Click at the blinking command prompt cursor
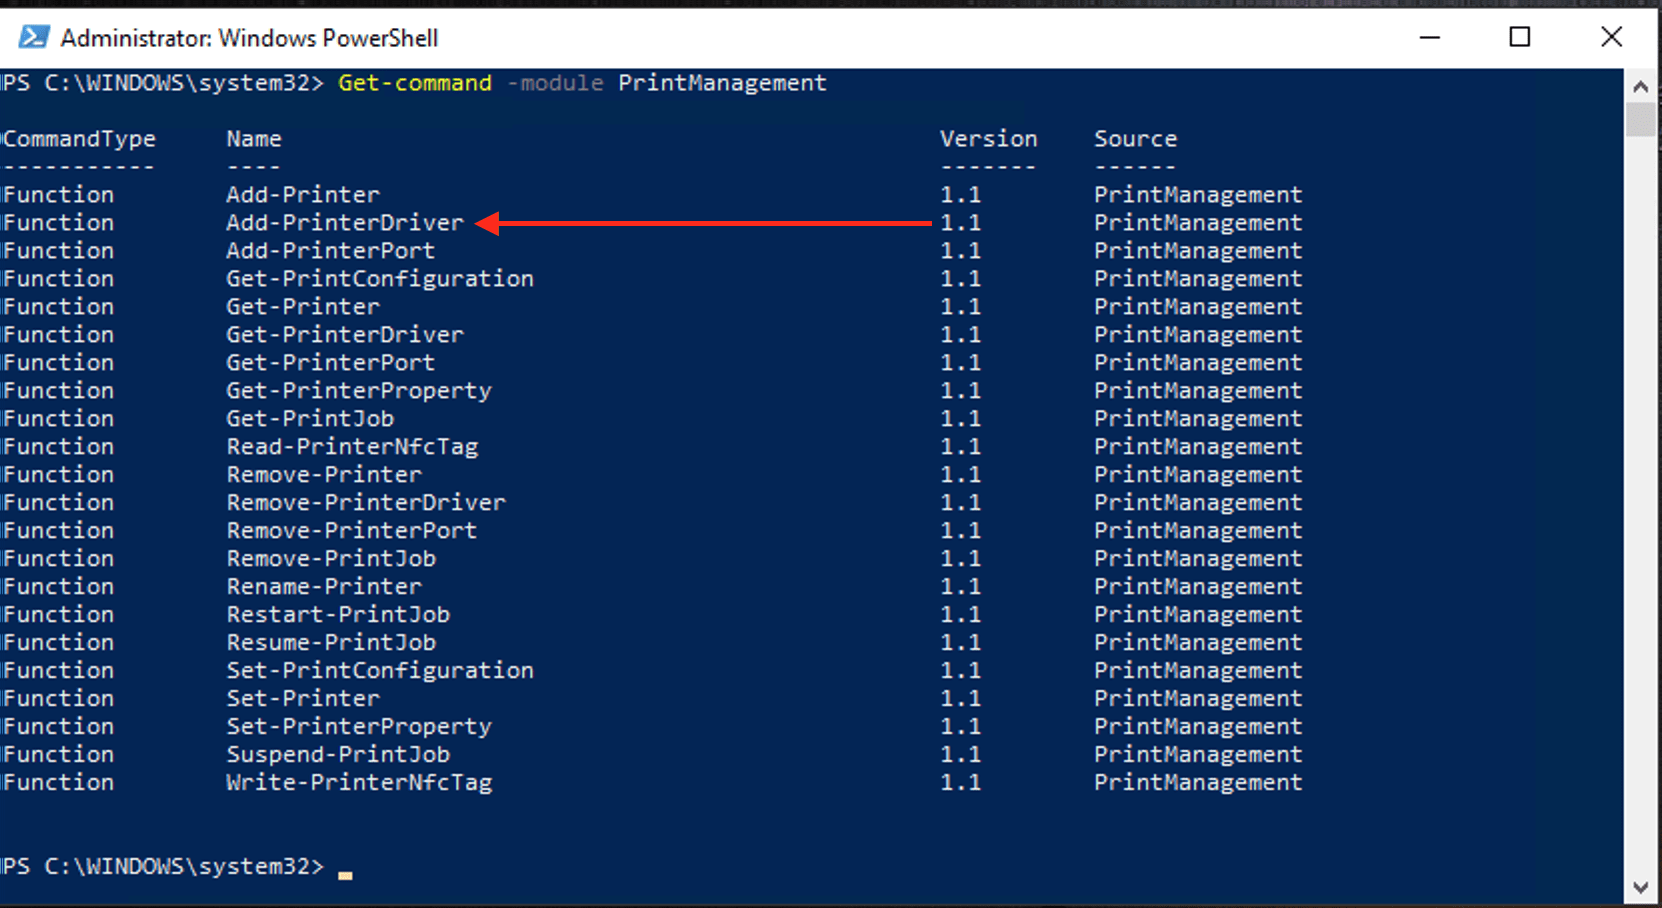Screen dimensions: 1662x908 (345, 872)
